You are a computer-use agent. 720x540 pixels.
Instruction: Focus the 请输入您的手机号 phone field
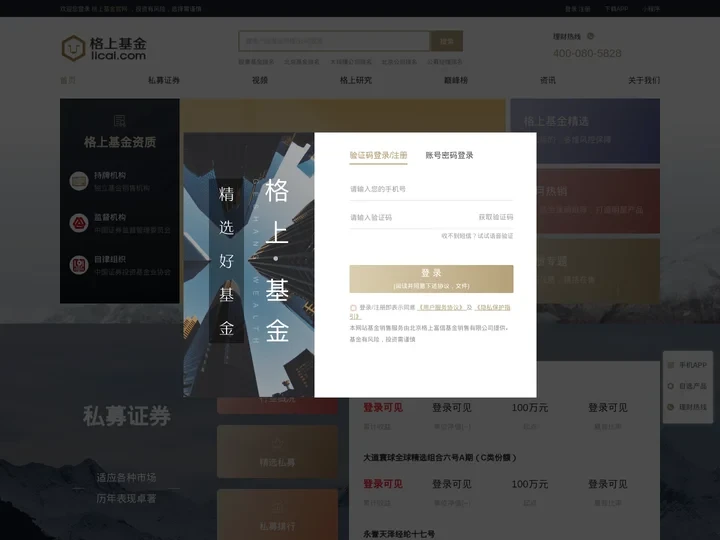(431, 189)
